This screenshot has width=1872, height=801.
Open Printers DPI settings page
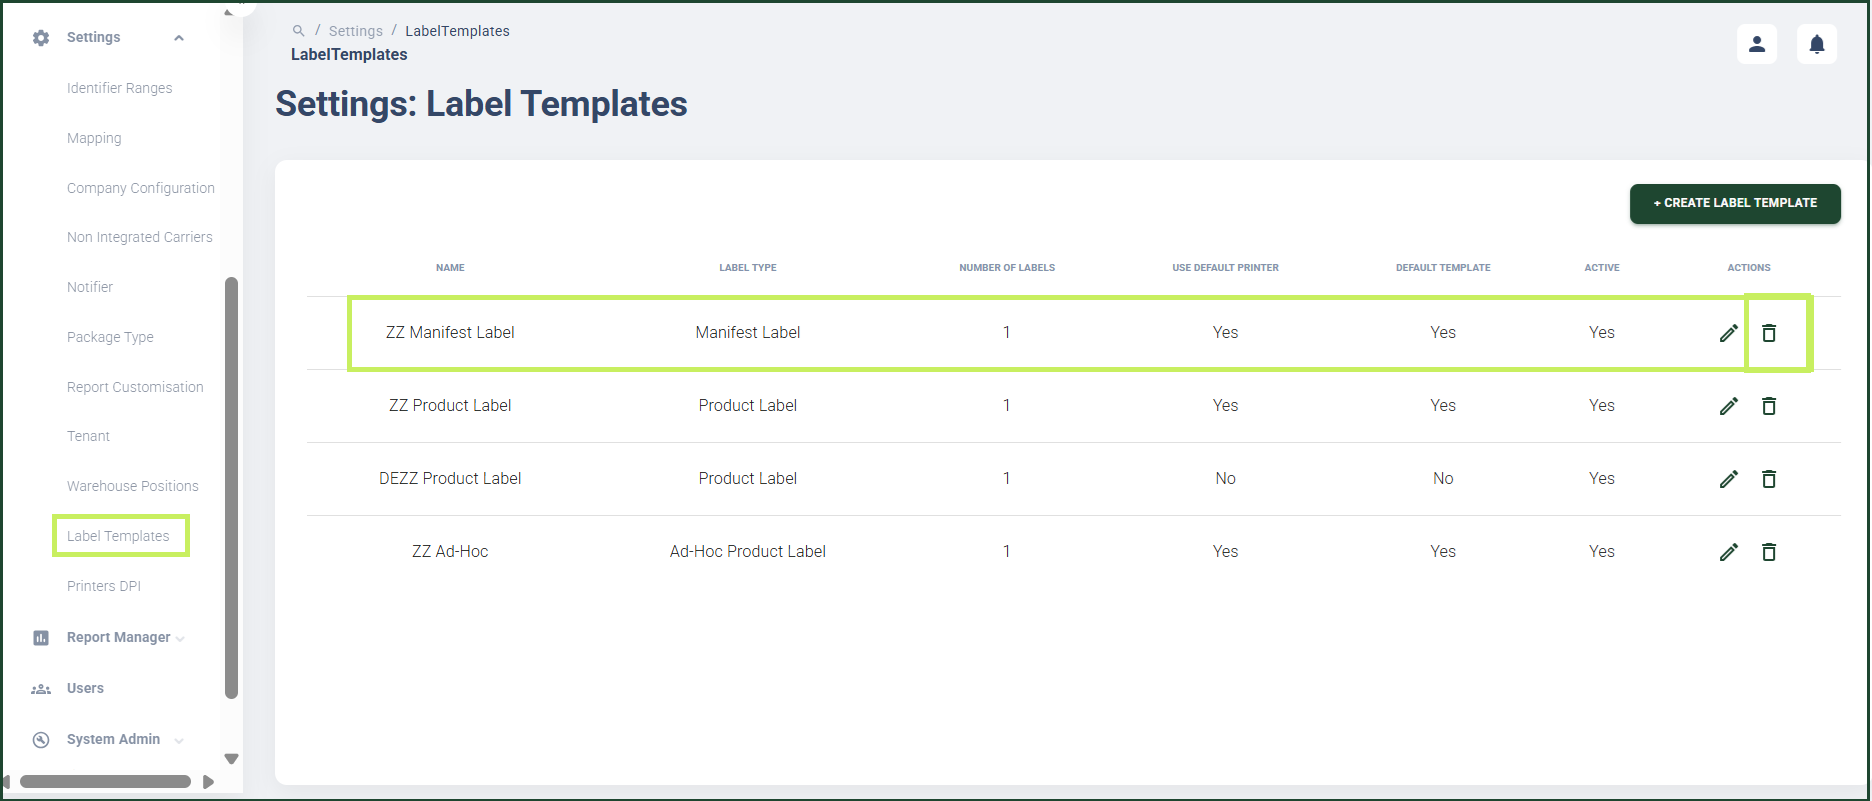coord(104,586)
